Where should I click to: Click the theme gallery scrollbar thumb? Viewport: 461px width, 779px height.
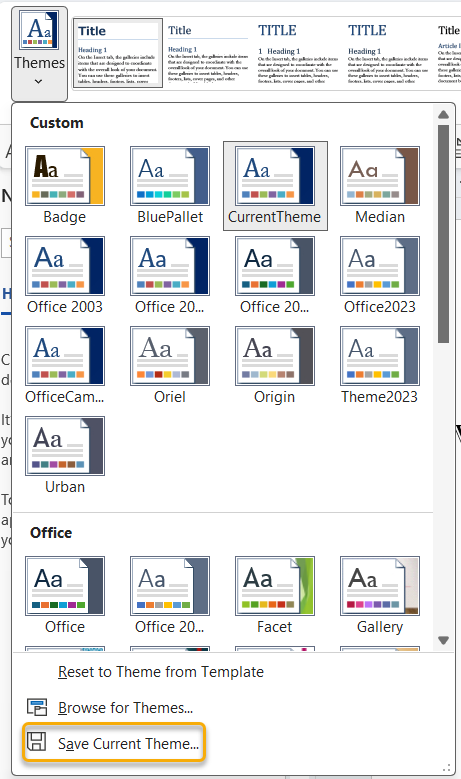click(x=444, y=234)
